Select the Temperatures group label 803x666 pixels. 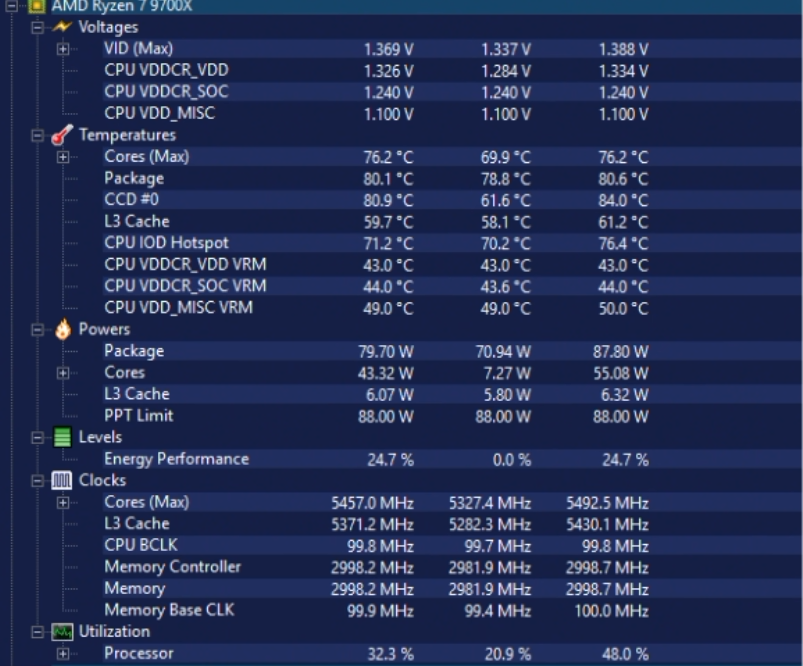(128, 135)
